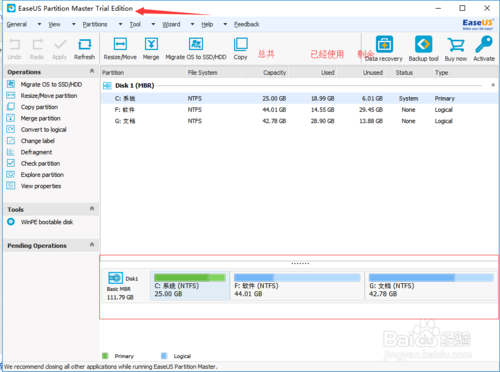The width and height of the screenshot is (500, 372).
Task: Open the Wizard menu
Action: click(x=171, y=24)
